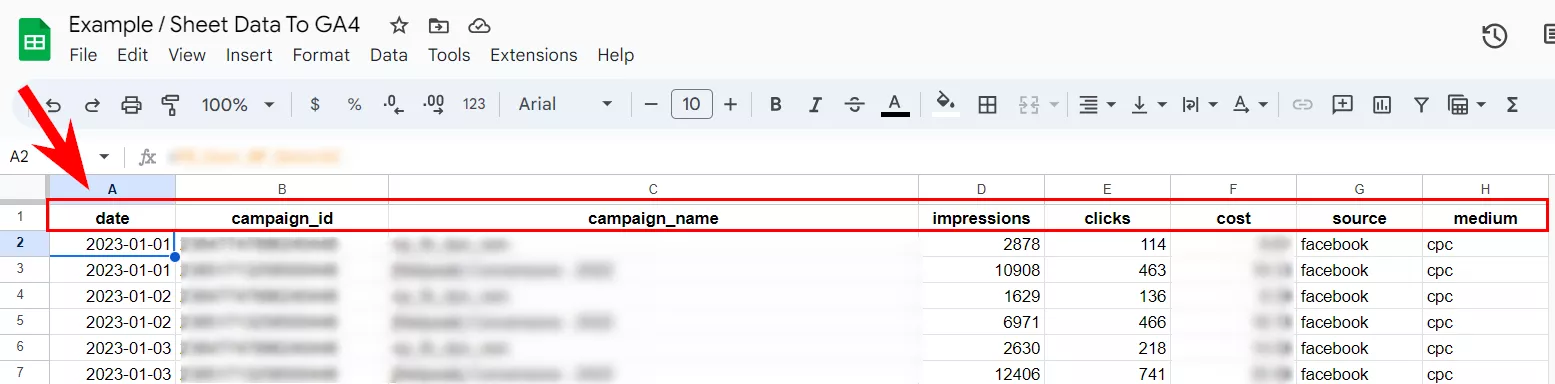The image size is (1555, 384).
Task: Open the version history clock icon
Action: click(1494, 36)
